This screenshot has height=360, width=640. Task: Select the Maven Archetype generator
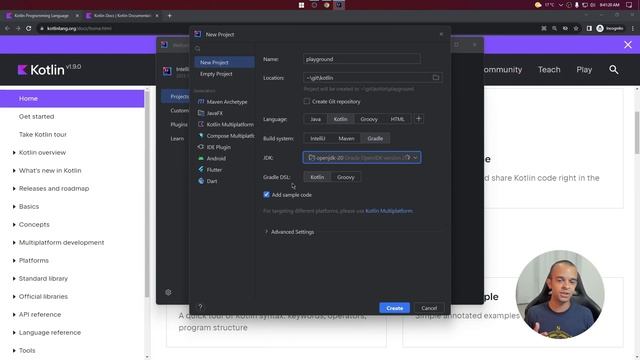[x=223, y=102]
